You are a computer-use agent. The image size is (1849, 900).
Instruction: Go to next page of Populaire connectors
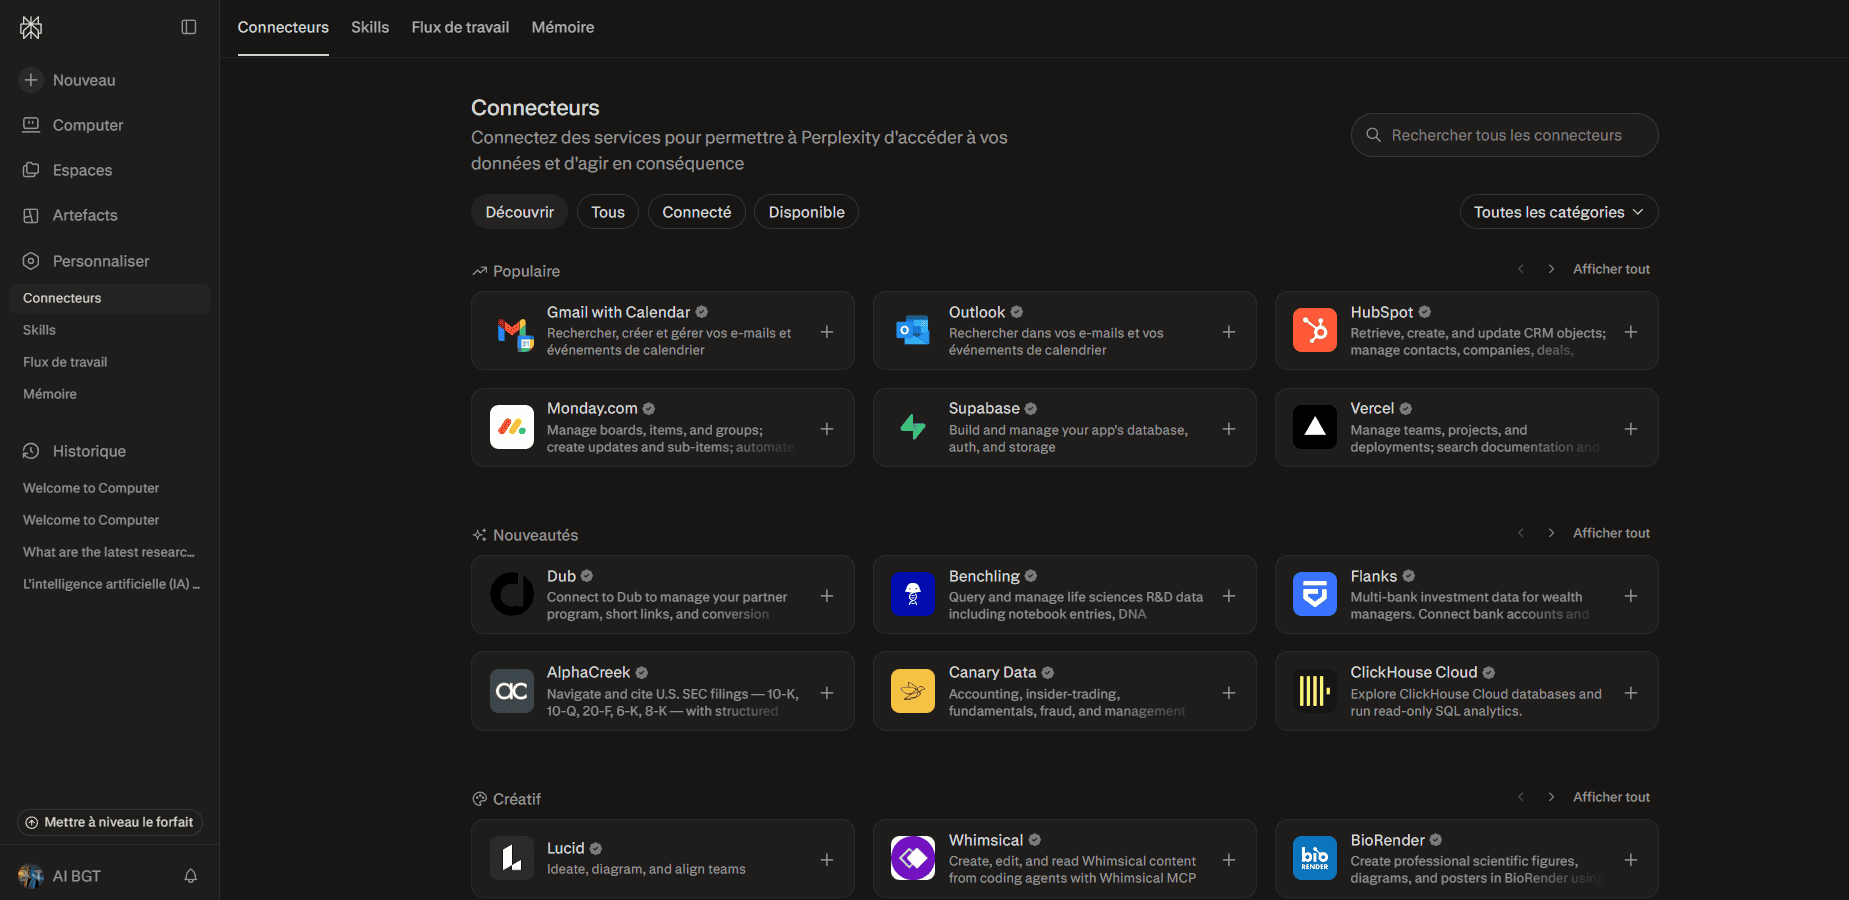pyautogui.click(x=1551, y=269)
